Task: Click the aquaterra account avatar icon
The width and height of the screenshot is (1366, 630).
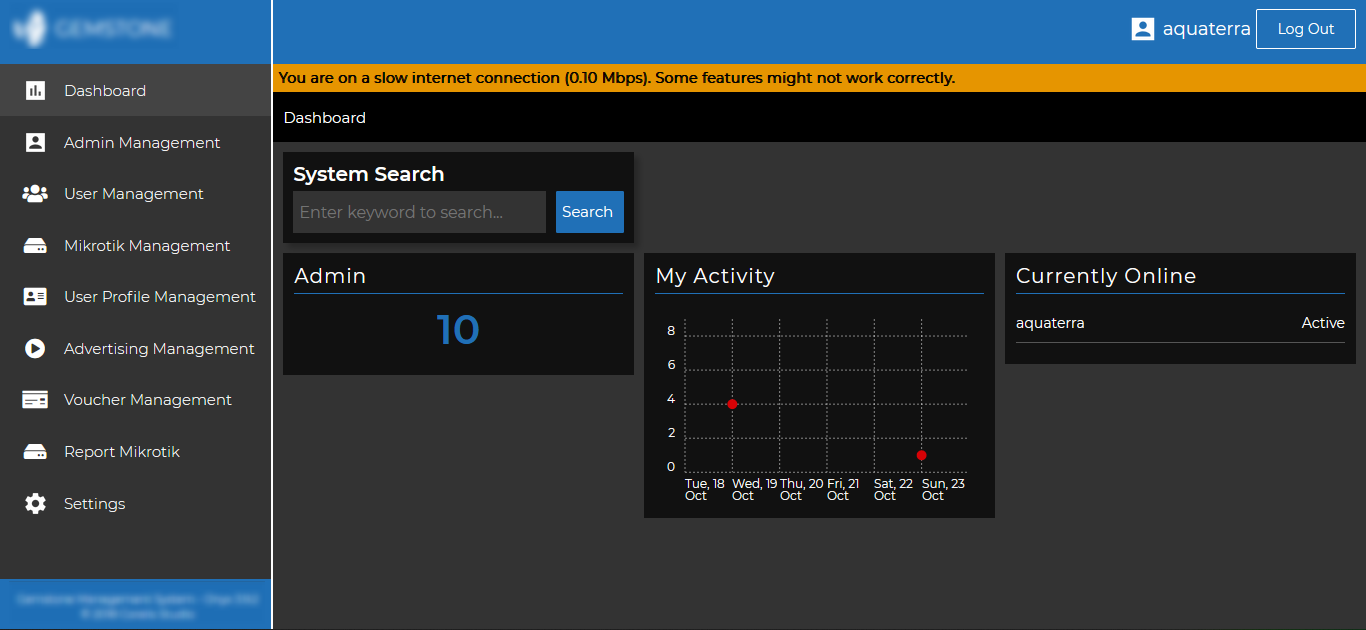Action: [1143, 29]
